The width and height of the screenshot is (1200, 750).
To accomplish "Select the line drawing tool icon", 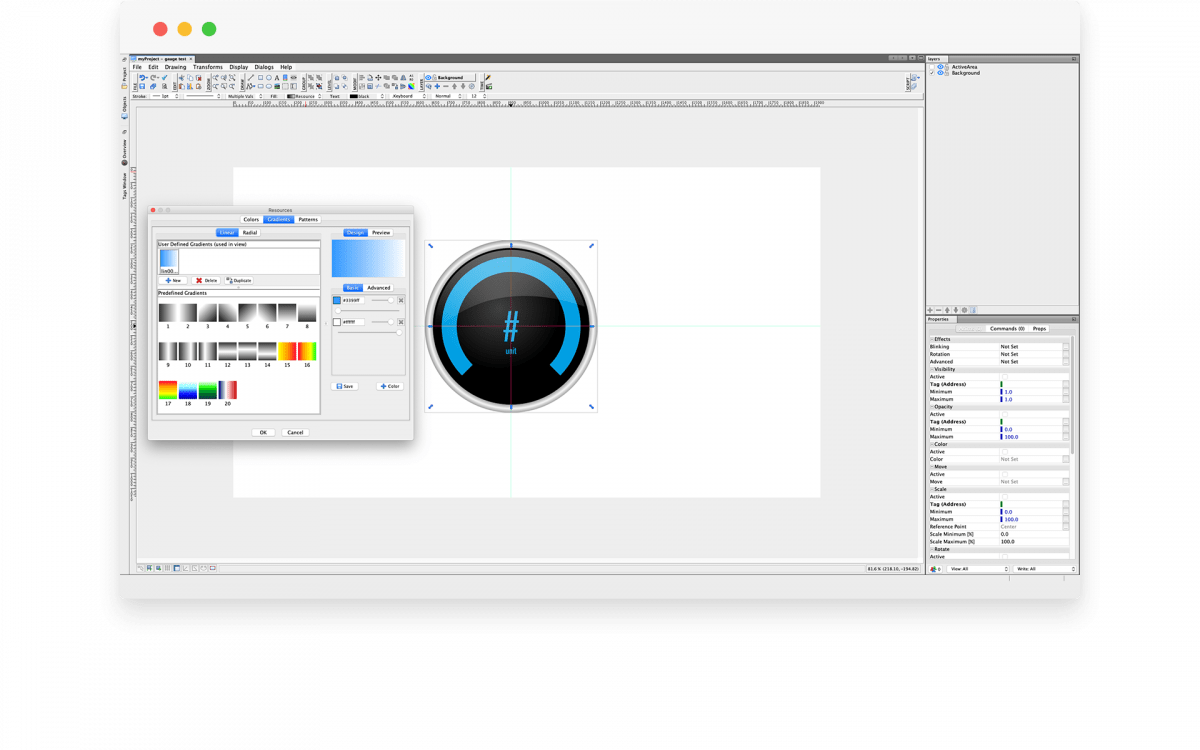I will [x=251, y=77].
